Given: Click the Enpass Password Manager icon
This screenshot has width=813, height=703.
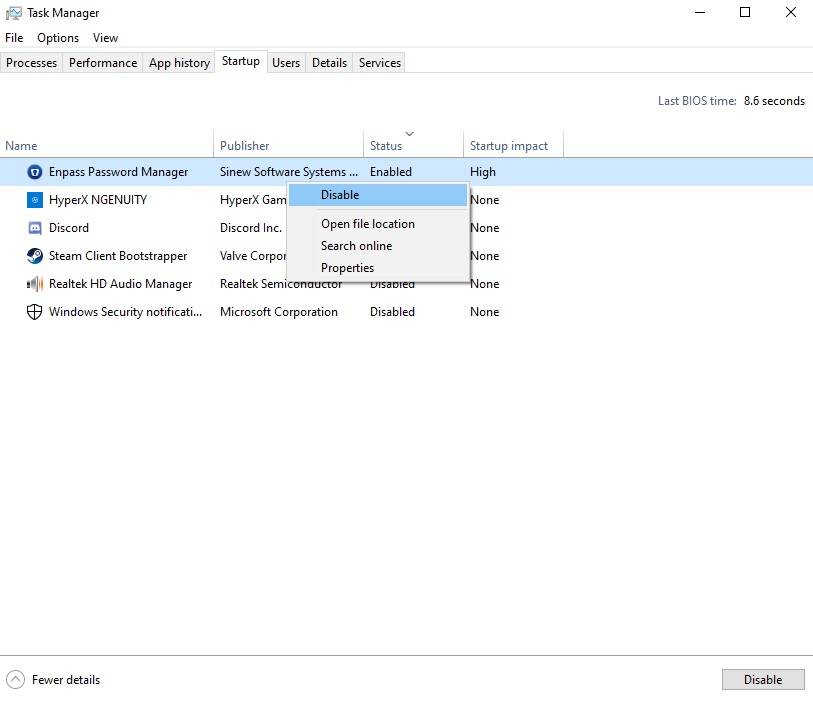Looking at the screenshot, I should [35, 172].
